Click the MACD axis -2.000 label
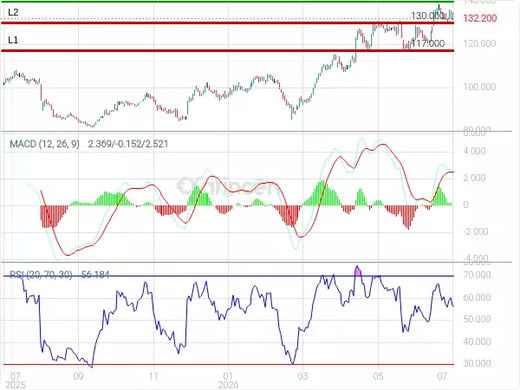Screen dimensions: 520x390 [x=476, y=232]
